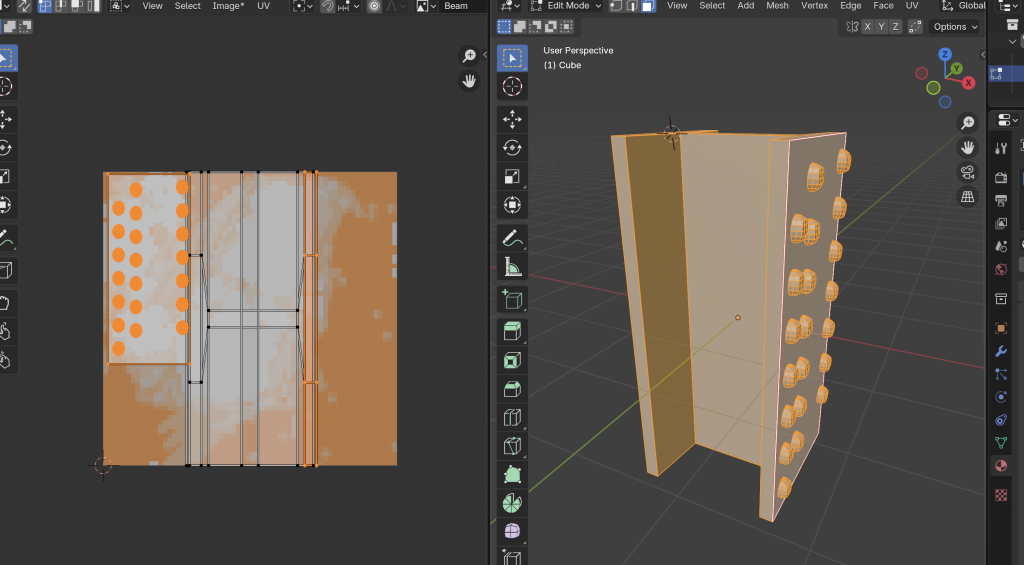The height and width of the screenshot is (565, 1024).
Task: Open the Mesh menu
Action: [777, 6]
